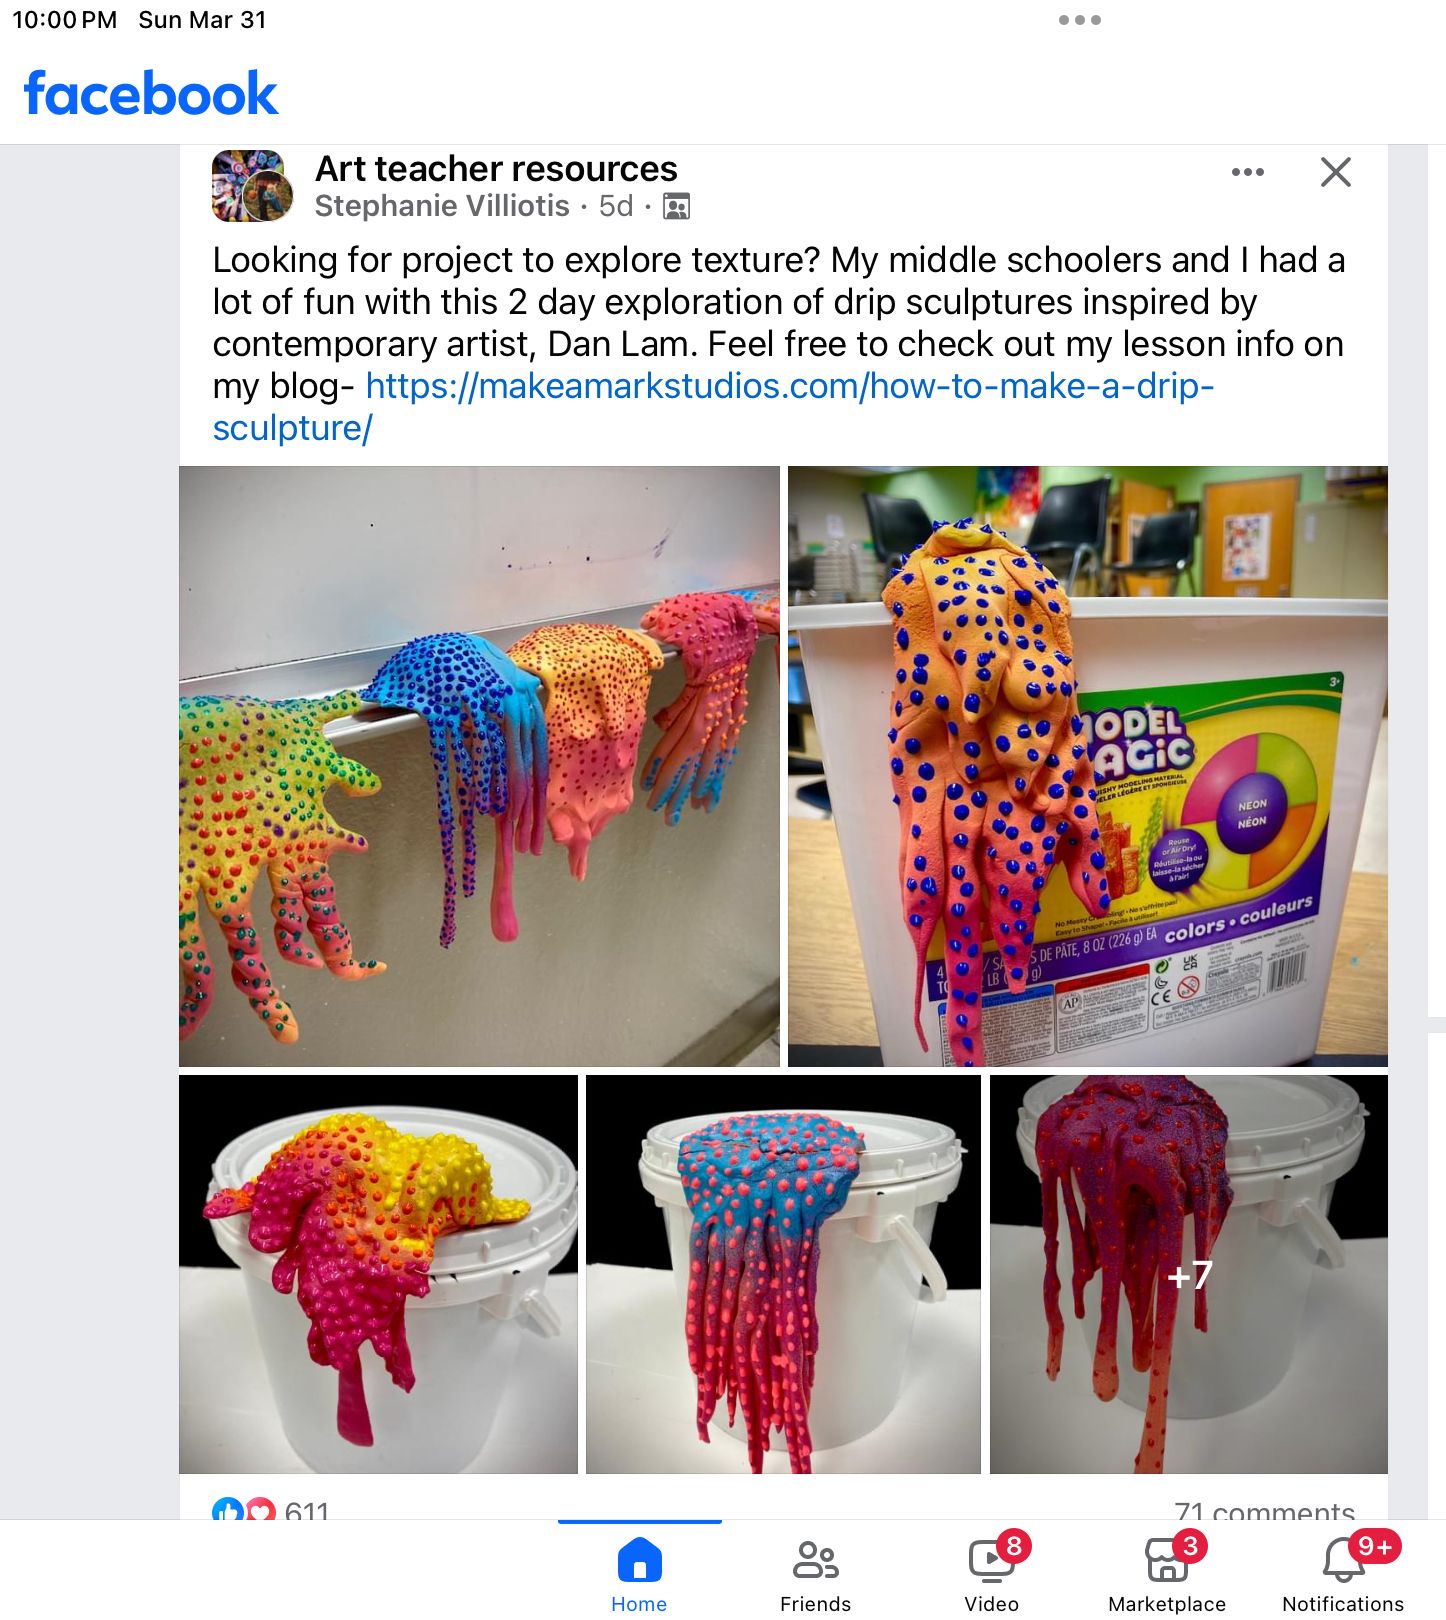
Task: Open the rainbow drip sculptures wall photo
Action: click(x=479, y=766)
